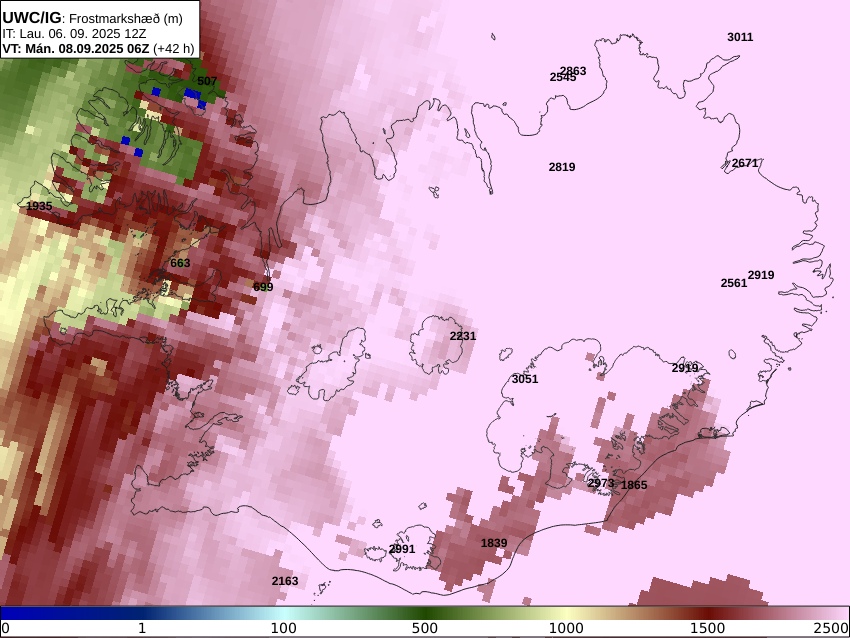This screenshot has height=638, width=850.
Task: Click the 'UWC/IG: Frostmarkshæð (m)' title text
Action: click(x=93, y=18)
